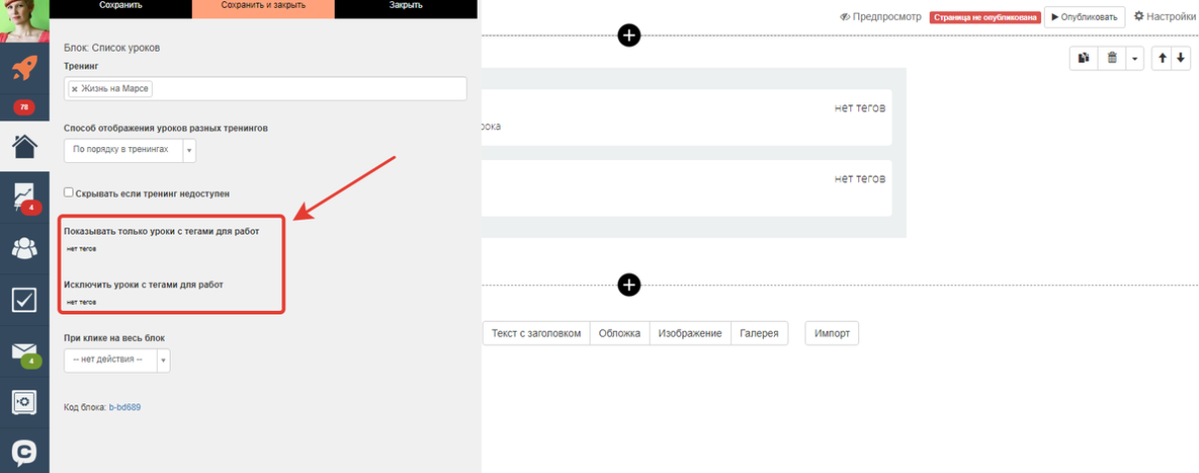The height and width of the screenshot is (473, 1199).
Task: Delete the block with the trash icon
Action: click(x=1112, y=58)
